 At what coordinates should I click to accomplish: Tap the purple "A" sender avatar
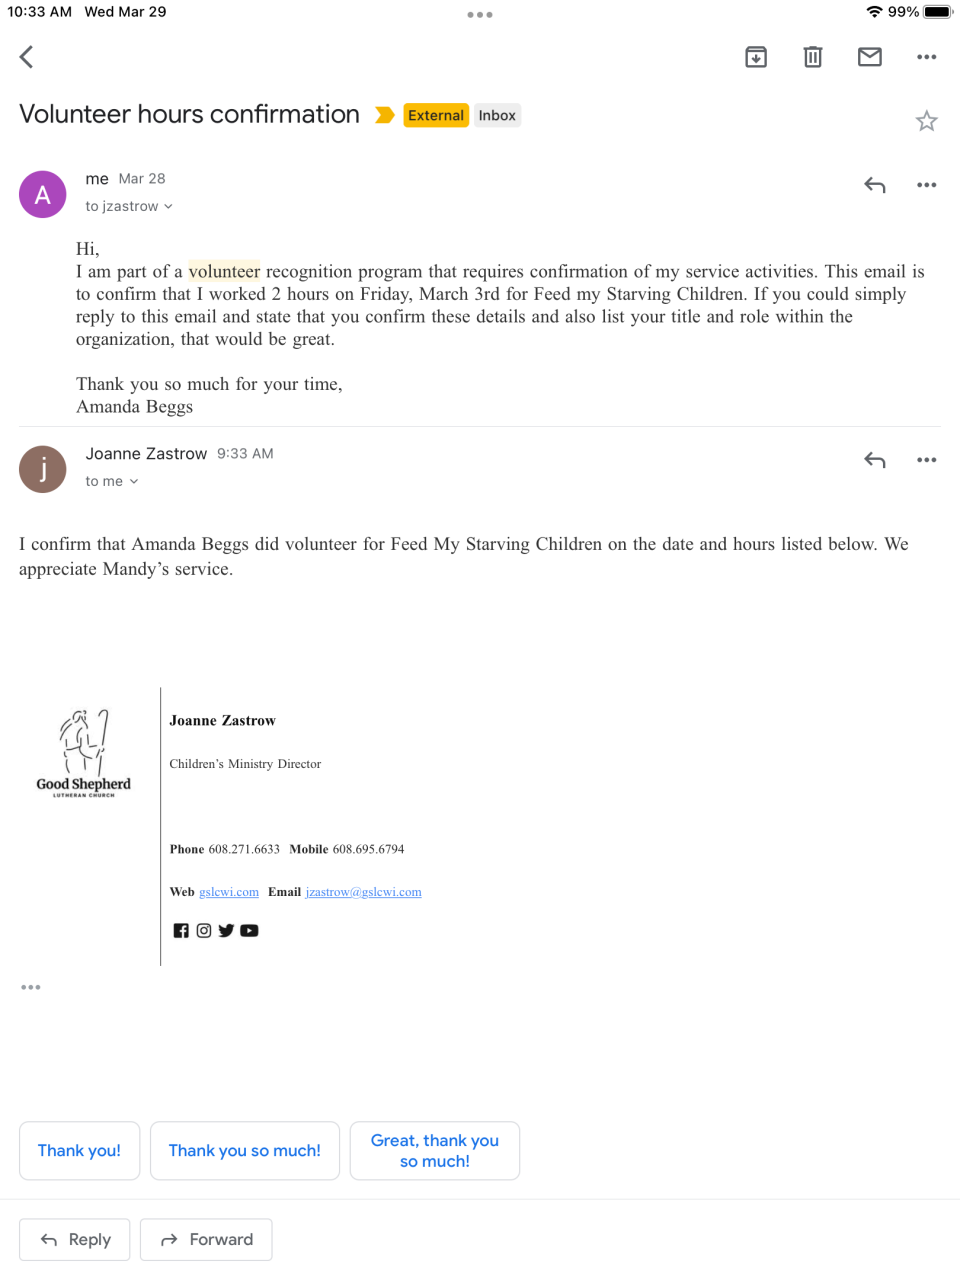43,194
